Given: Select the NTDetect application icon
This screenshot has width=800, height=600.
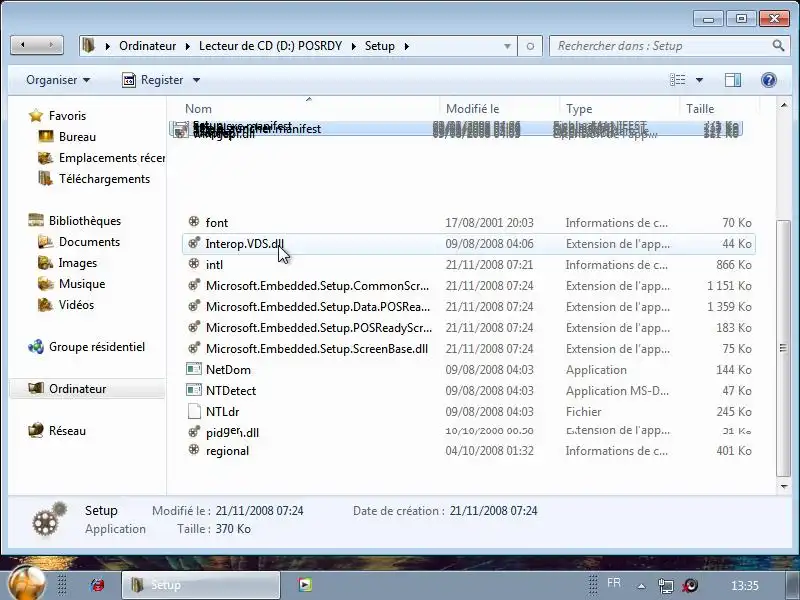Looking at the screenshot, I should point(194,390).
